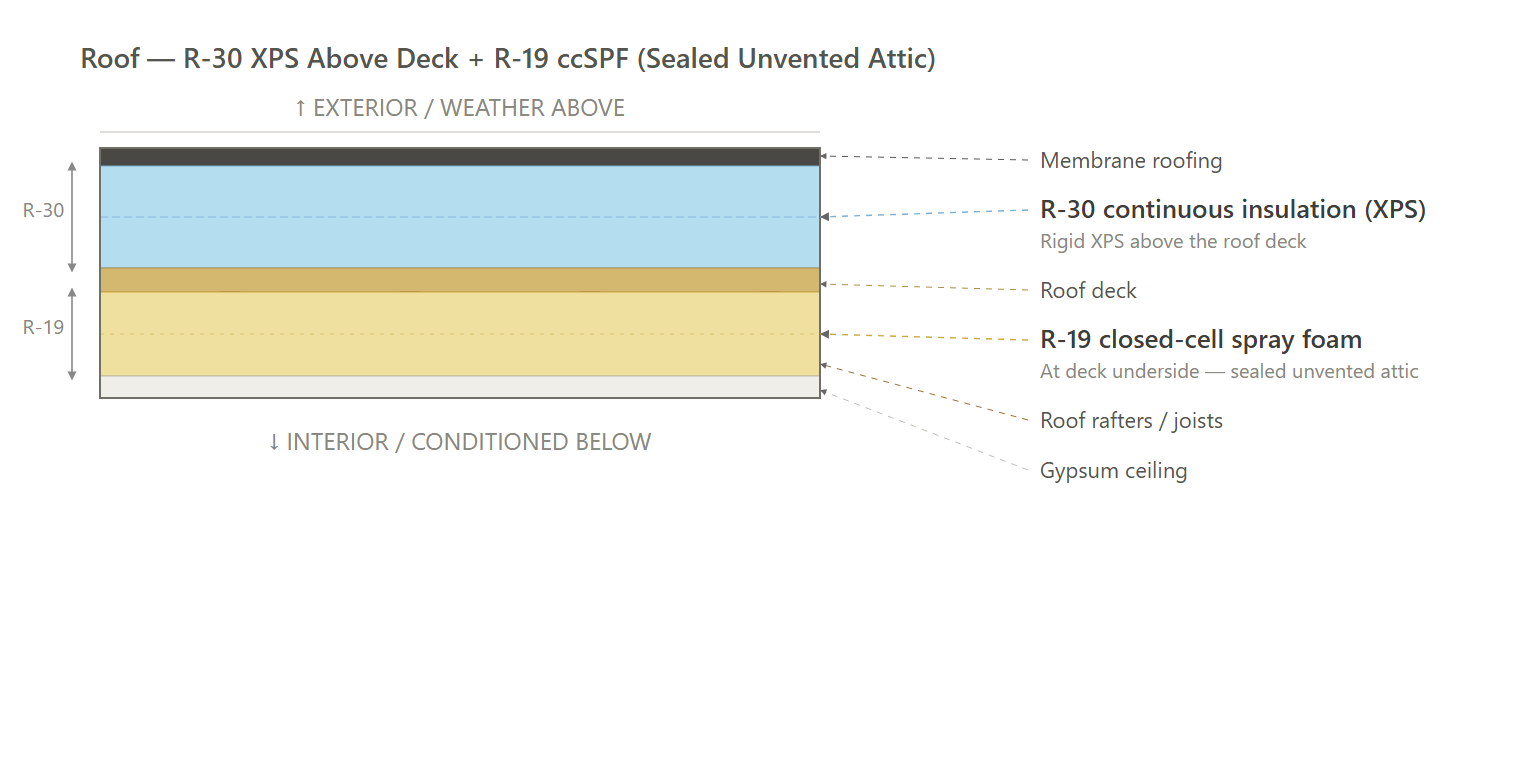Click the Interior / Conditioned Below text
This screenshot has width=1520, height=776.
459,442
